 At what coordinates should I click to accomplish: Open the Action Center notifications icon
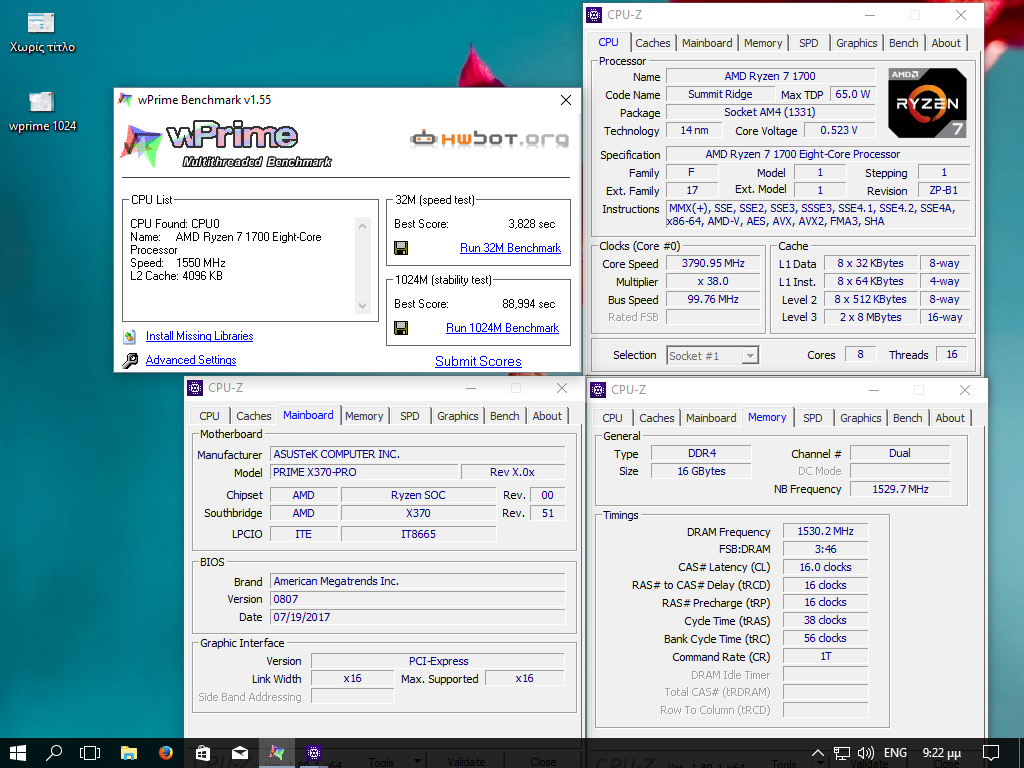coord(991,753)
